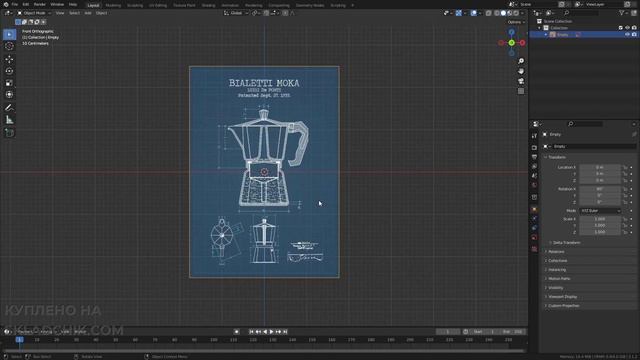The height and width of the screenshot is (360, 640).
Task: Open the Scene properties tab
Action: (x=534, y=176)
